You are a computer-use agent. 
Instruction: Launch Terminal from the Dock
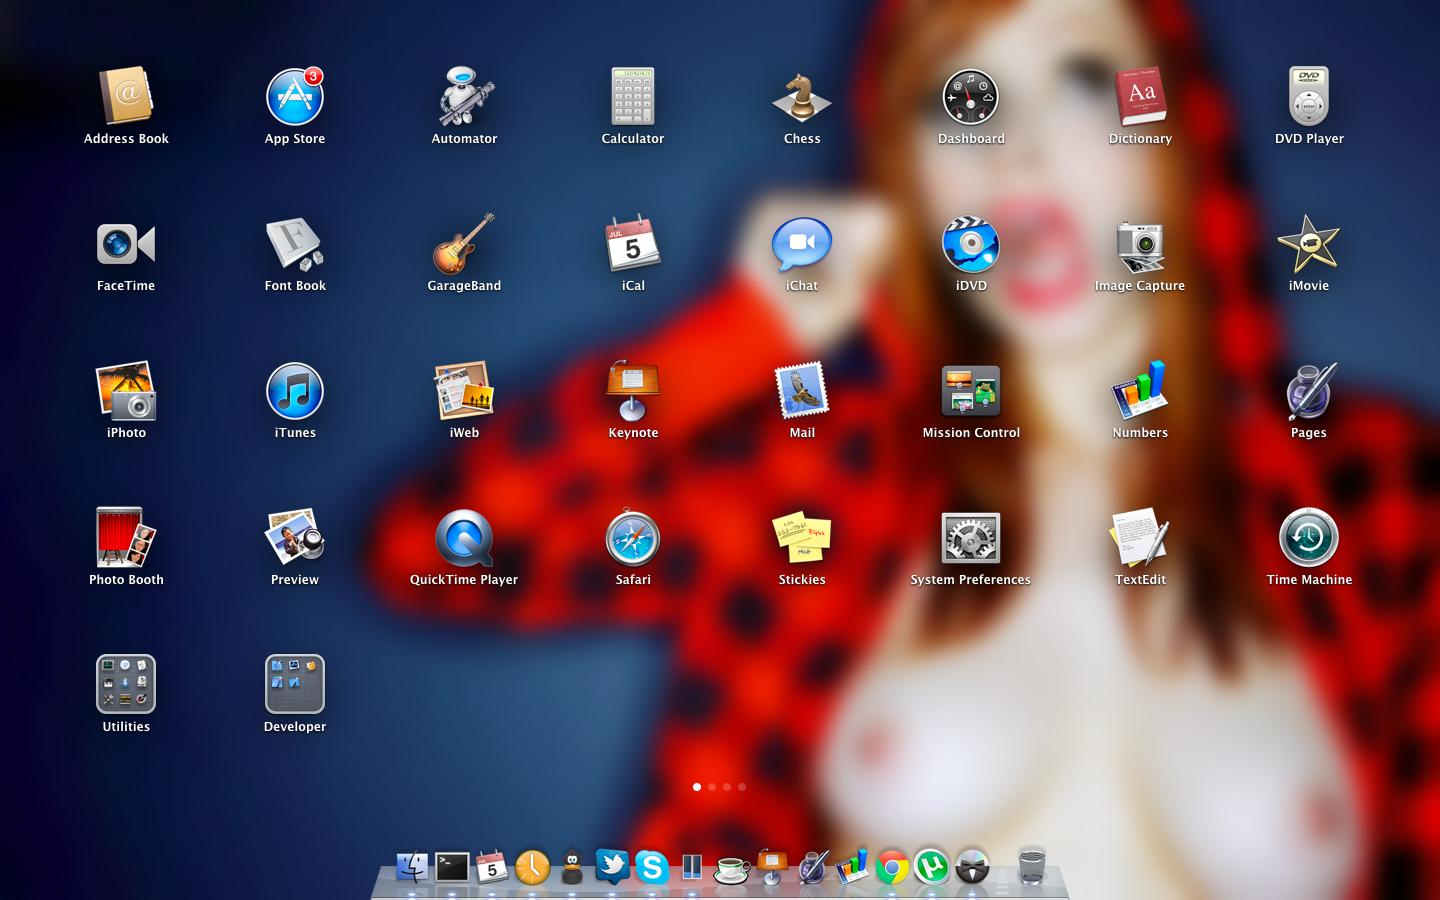coord(452,867)
